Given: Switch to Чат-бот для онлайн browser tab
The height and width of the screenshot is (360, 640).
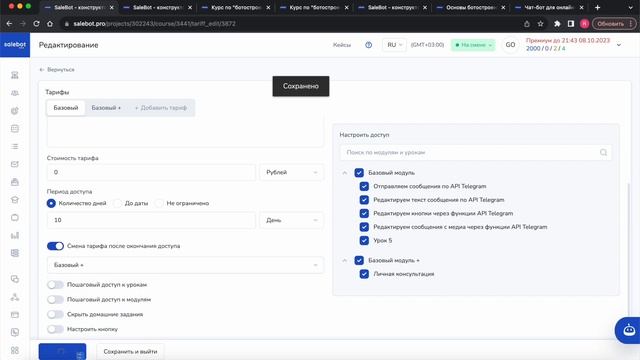Looking at the screenshot, I should click(x=549, y=7).
